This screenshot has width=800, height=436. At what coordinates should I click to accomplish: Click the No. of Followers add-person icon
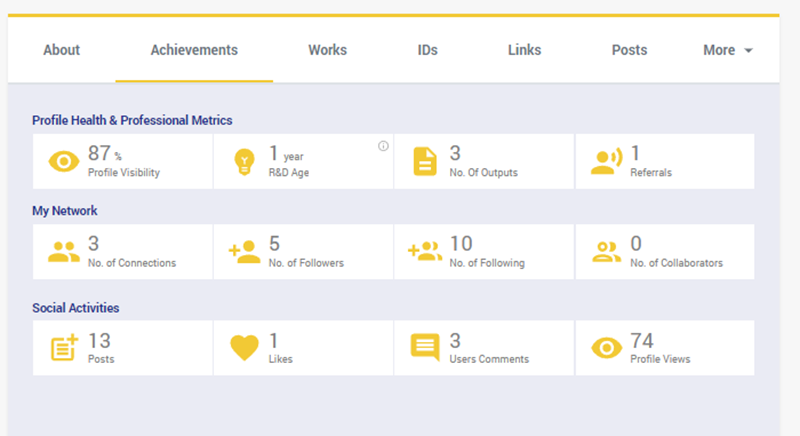click(244, 252)
